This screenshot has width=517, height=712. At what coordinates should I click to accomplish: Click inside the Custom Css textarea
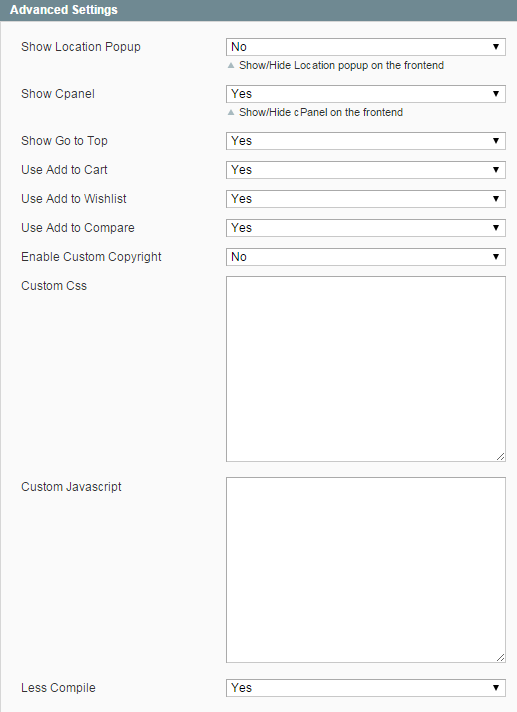366,369
